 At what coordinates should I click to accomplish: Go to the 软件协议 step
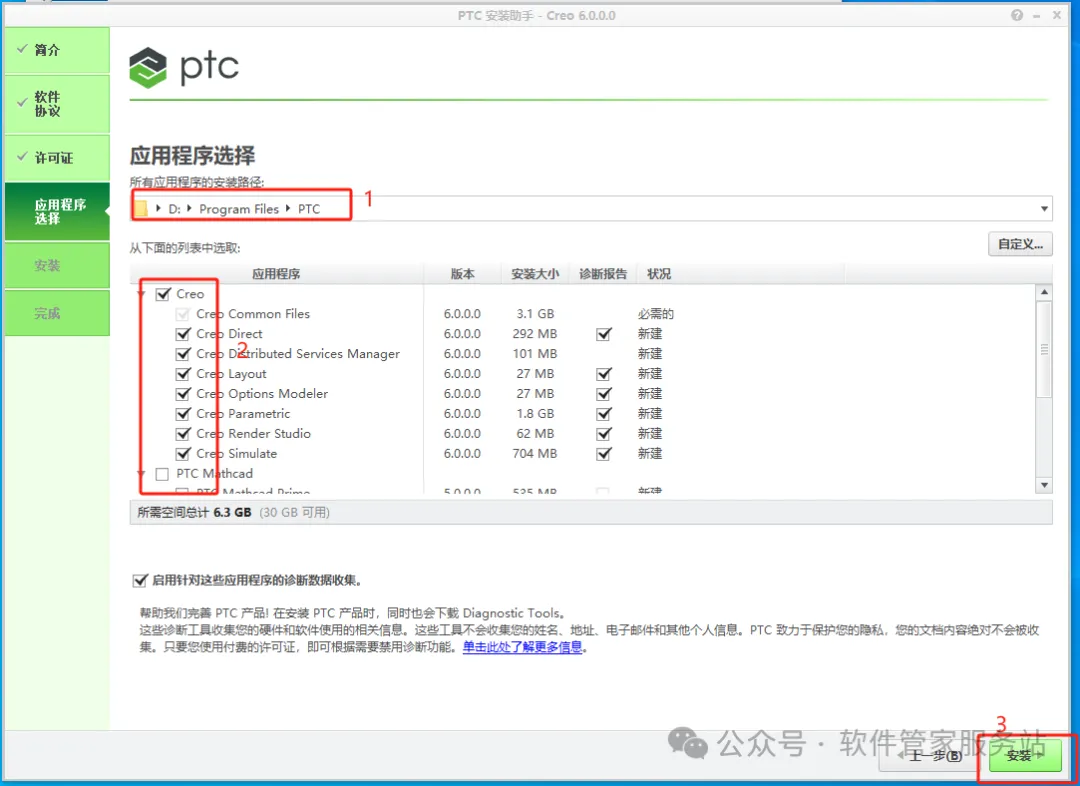point(57,104)
